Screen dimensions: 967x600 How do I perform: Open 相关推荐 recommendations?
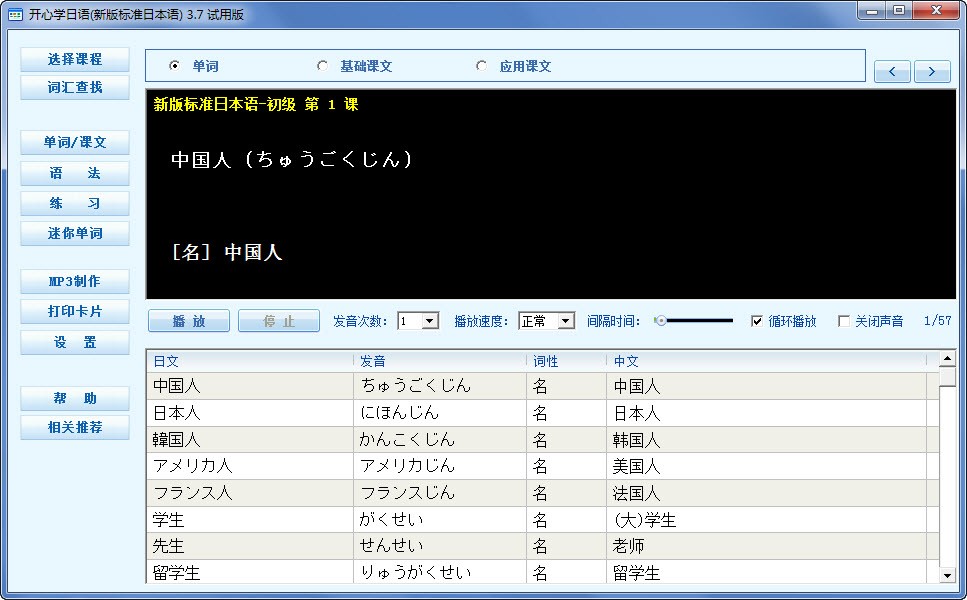[75, 427]
